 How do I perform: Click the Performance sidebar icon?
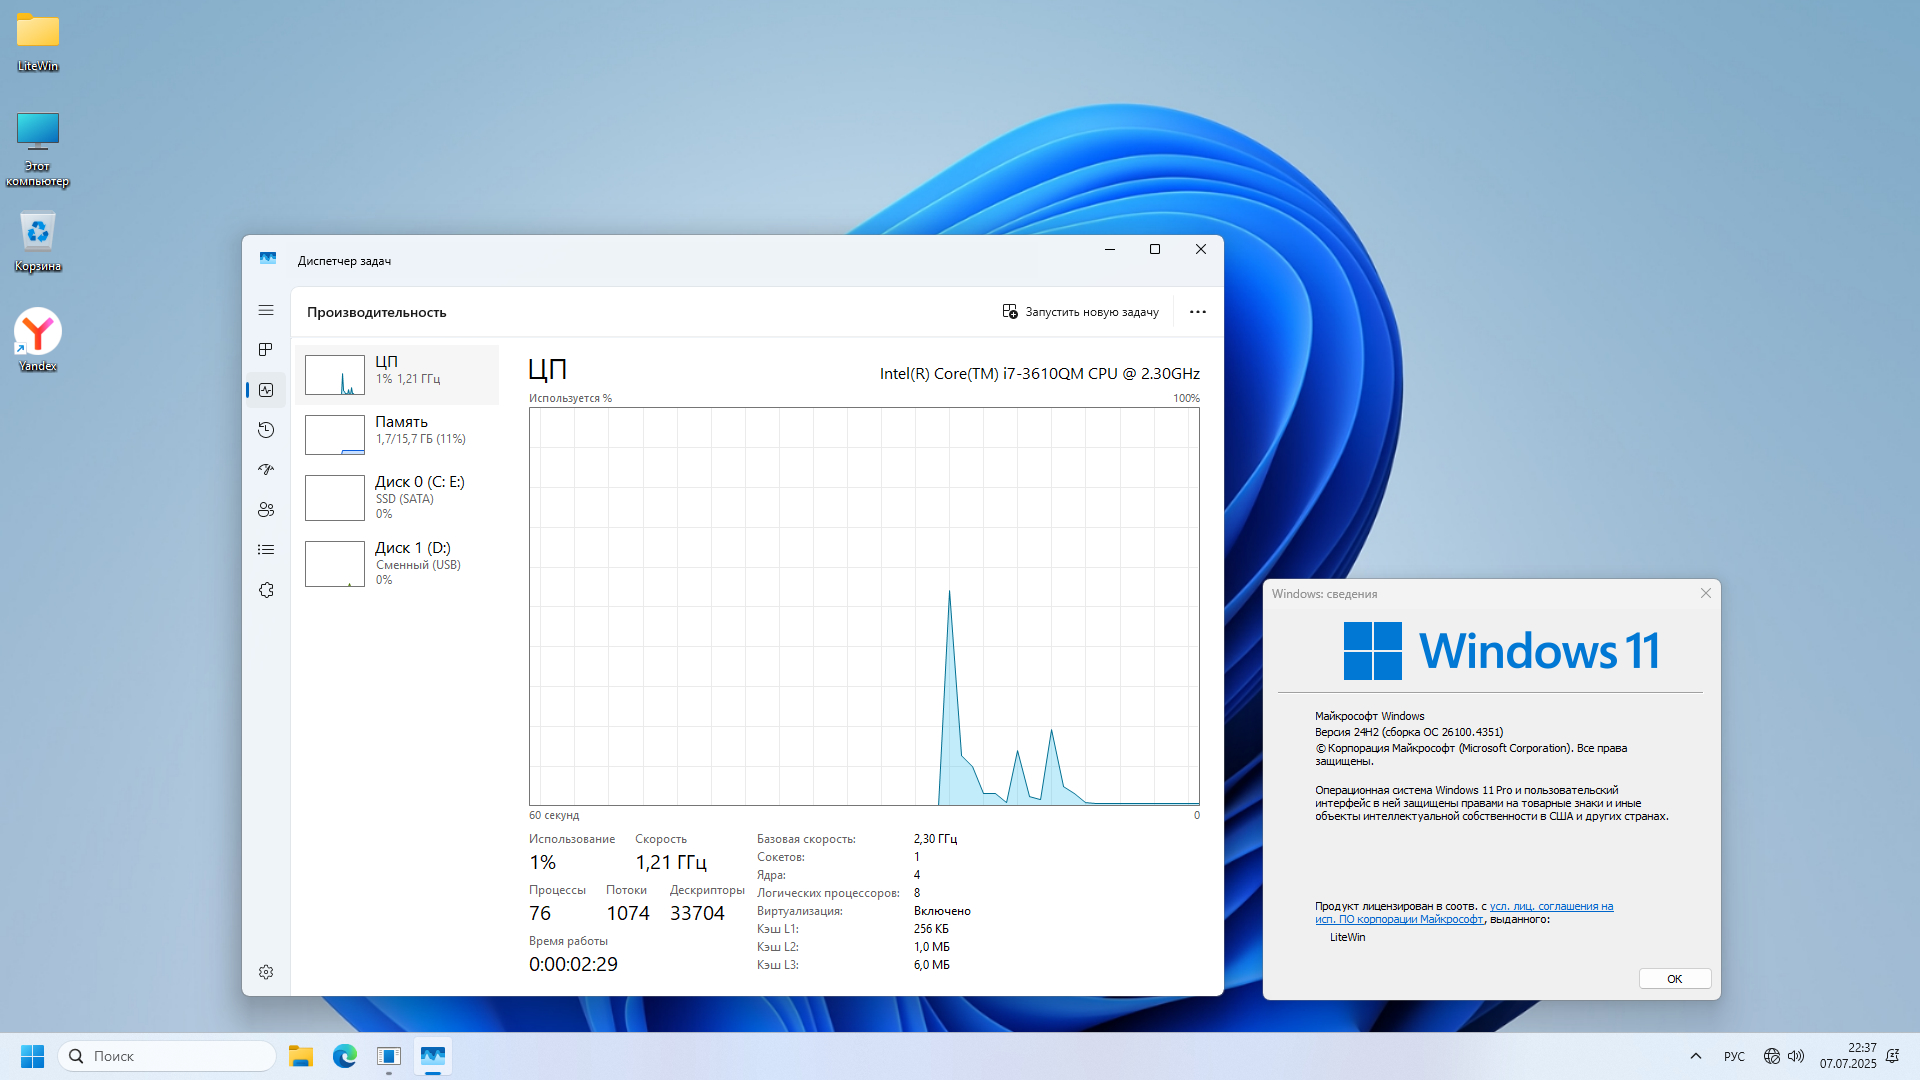click(x=266, y=390)
